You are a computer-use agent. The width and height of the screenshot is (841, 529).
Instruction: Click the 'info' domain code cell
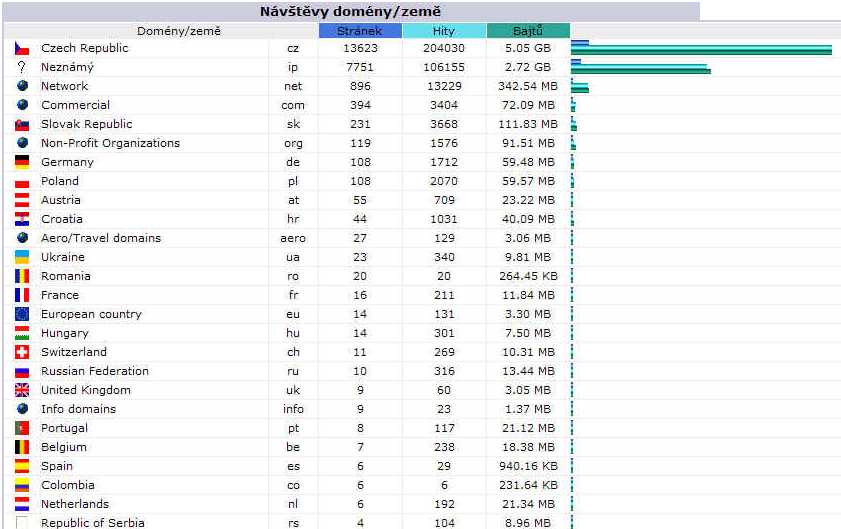point(293,409)
